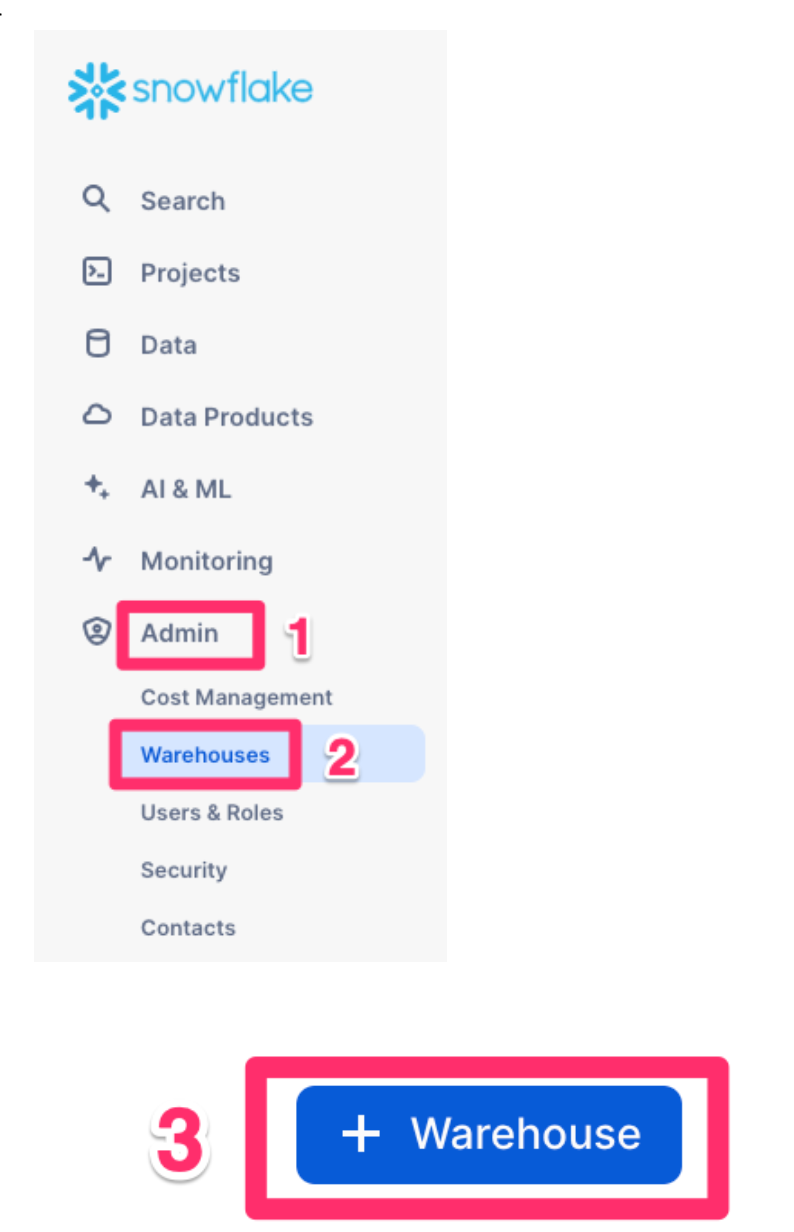The width and height of the screenshot is (794, 1232).
Task: Collapse the Admin menu section
Action: click(180, 633)
